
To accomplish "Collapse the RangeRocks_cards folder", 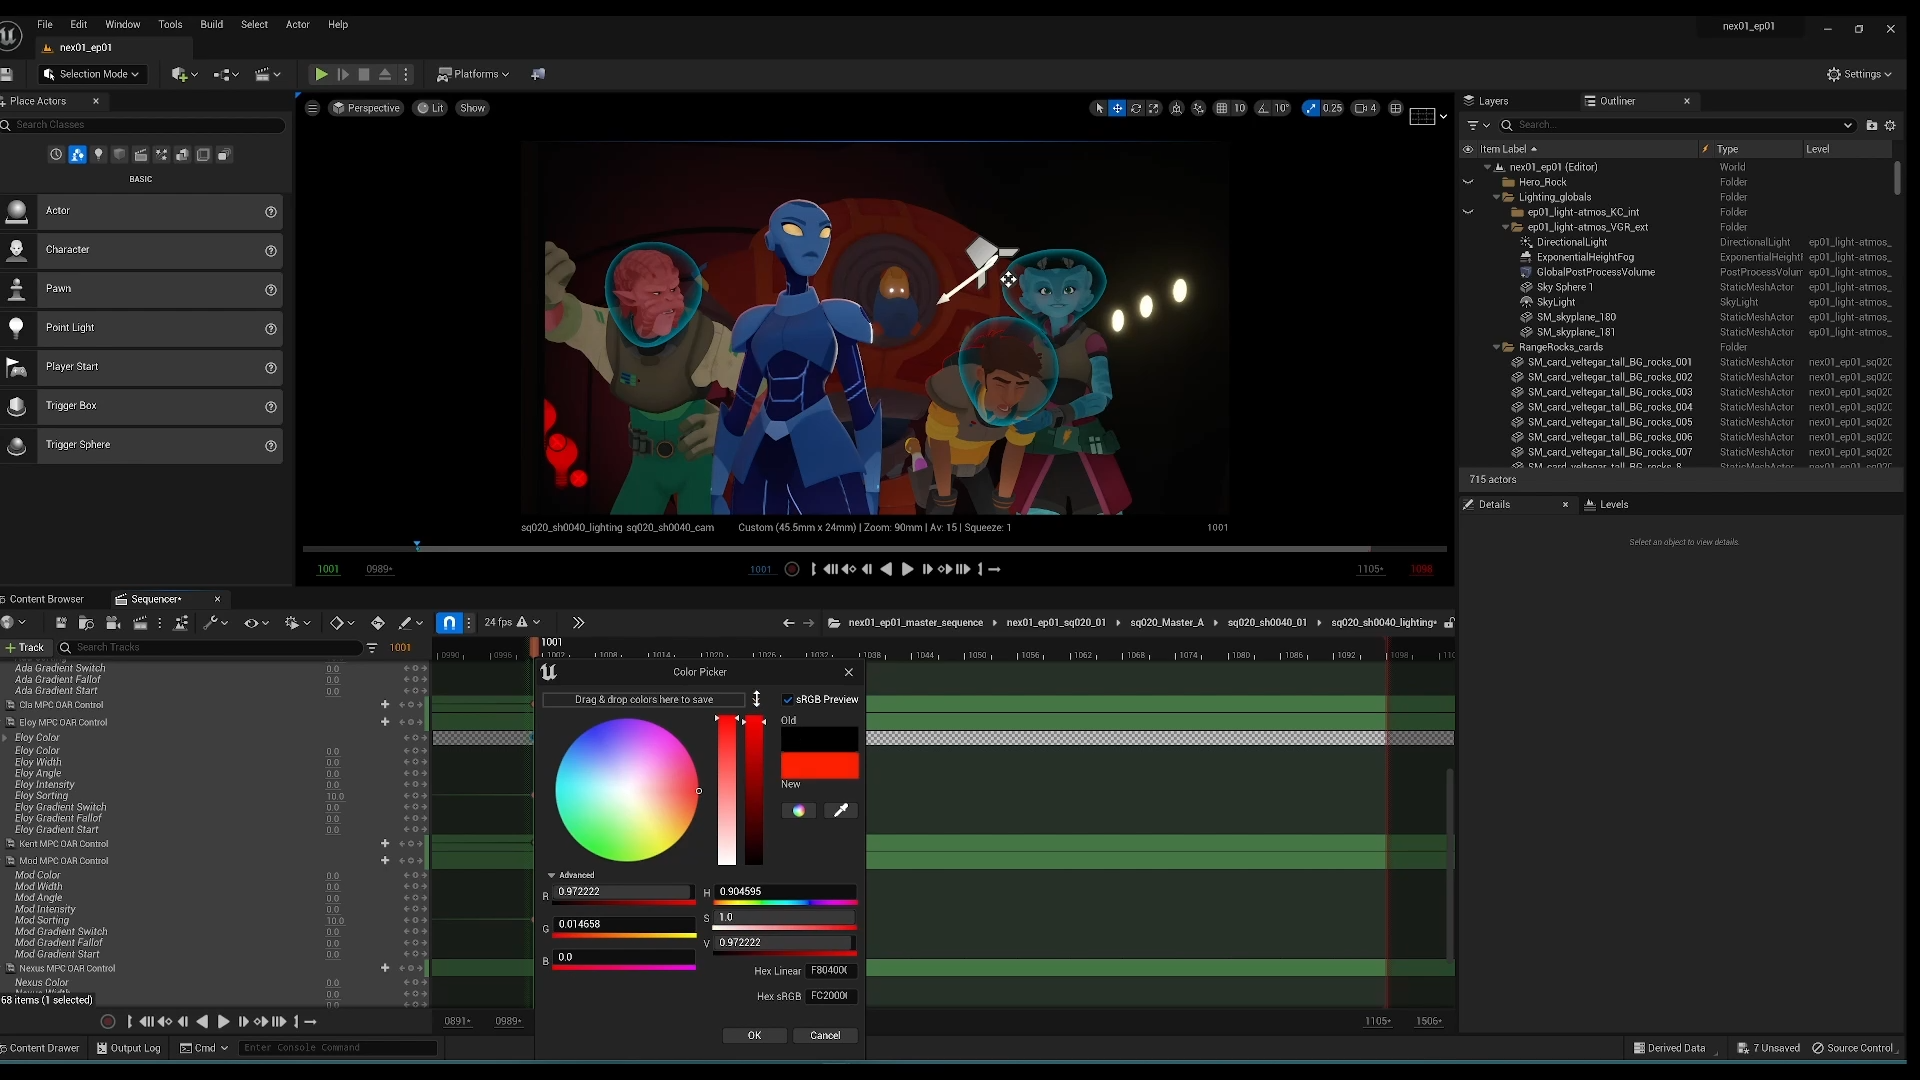I will [1497, 347].
